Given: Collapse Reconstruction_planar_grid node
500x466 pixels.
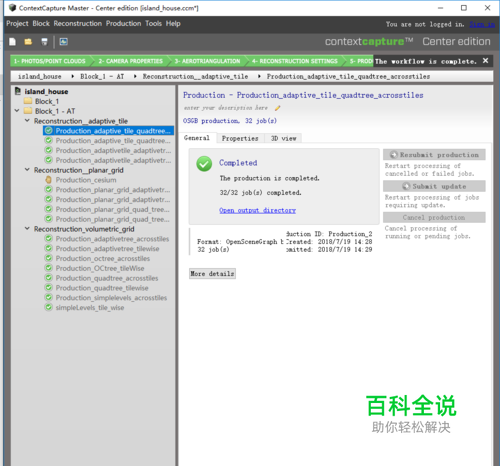Looking at the screenshot, I should click(27, 170).
